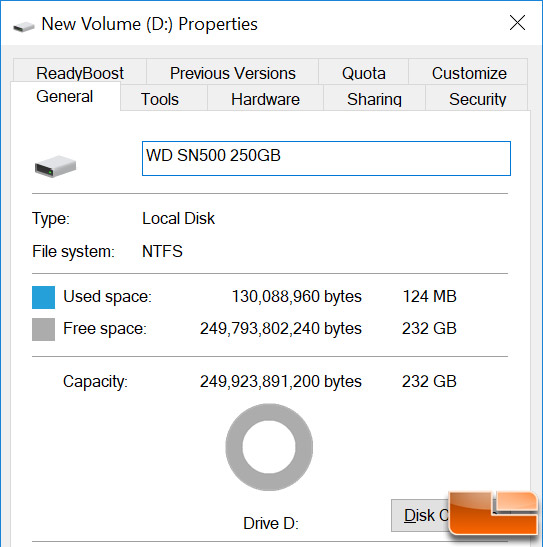The image size is (543, 547).
Task: Click the 'File system:' label
Action: 73,252
